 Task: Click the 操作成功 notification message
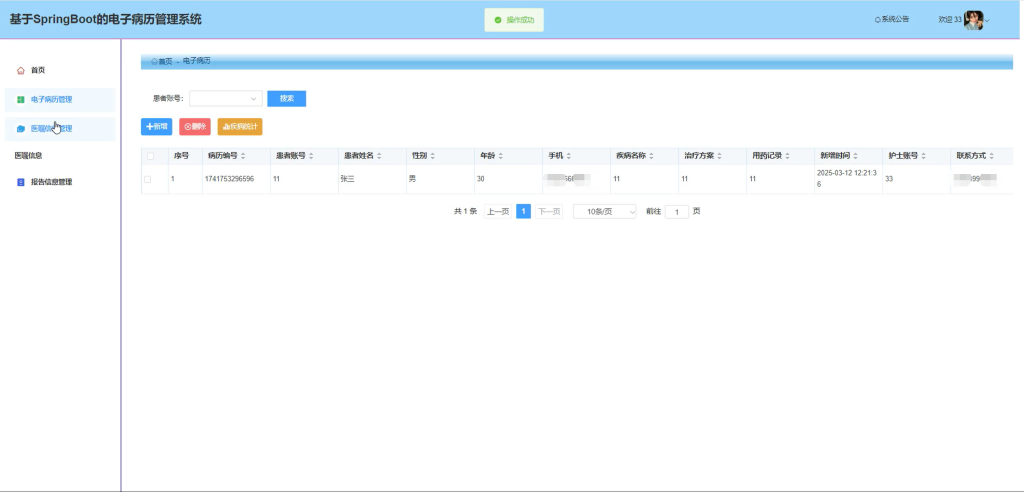click(514, 20)
